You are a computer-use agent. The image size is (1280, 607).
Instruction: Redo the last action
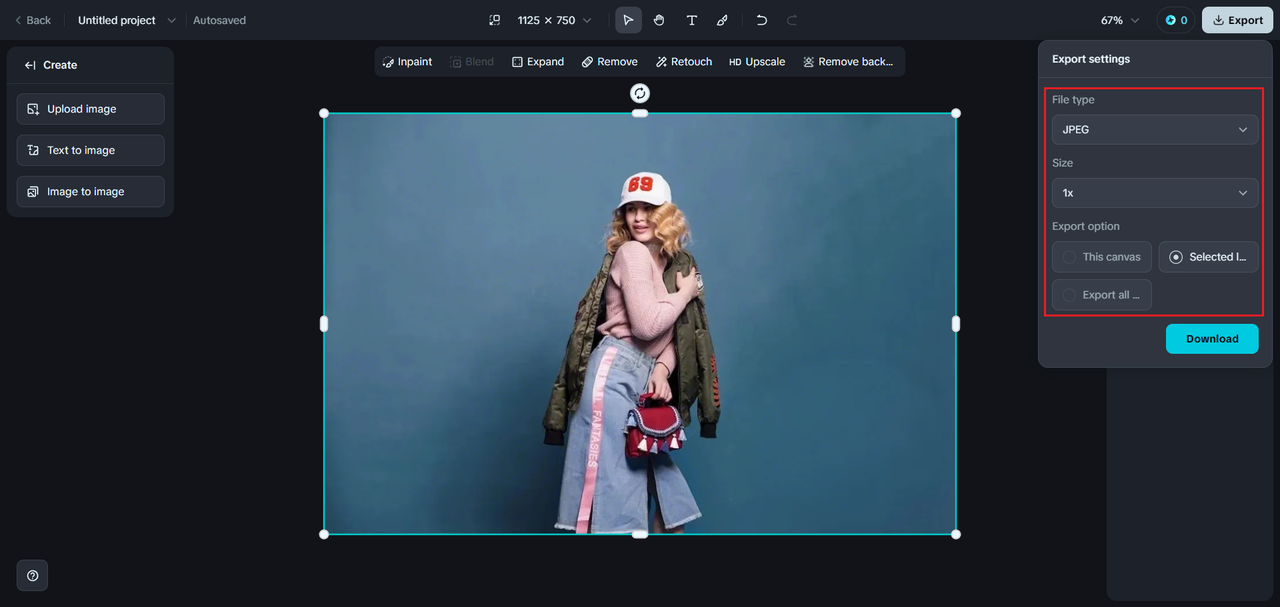(x=792, y=20)
